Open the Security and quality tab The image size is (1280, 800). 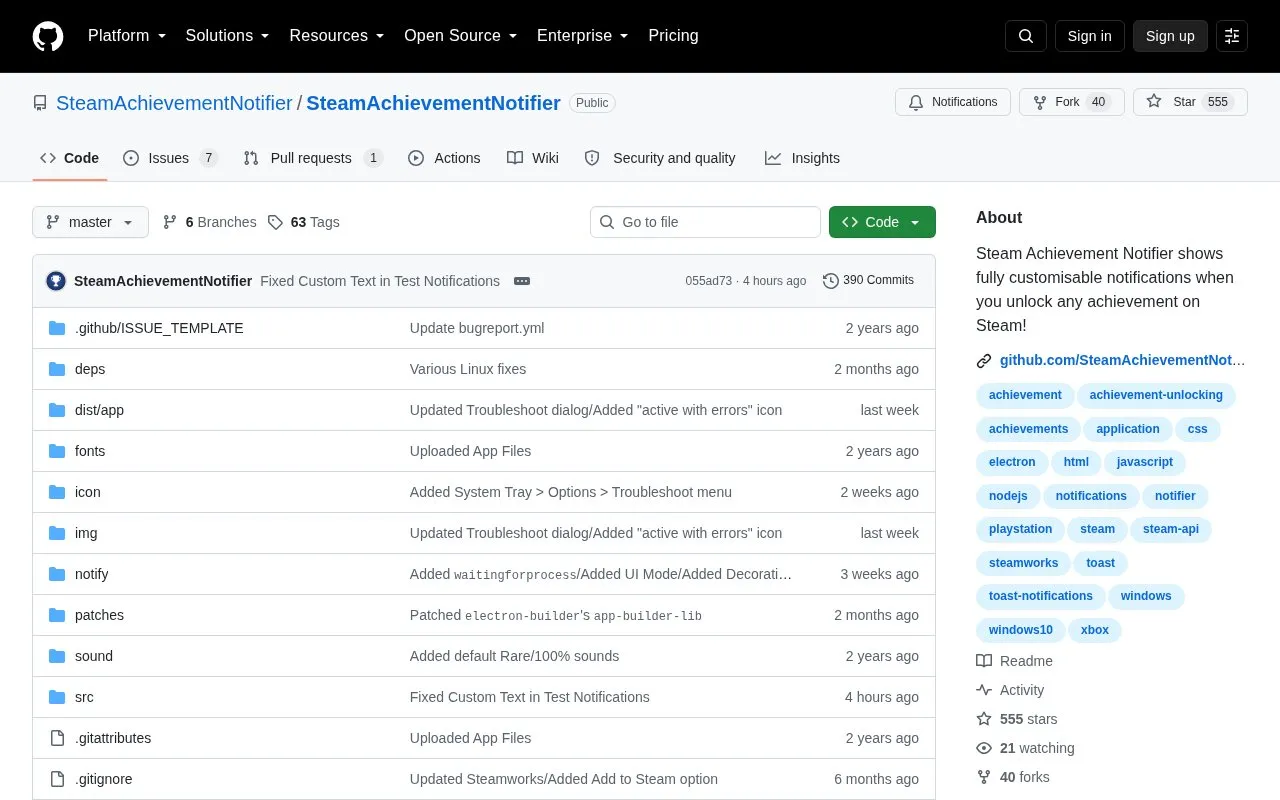click(660, 158)
